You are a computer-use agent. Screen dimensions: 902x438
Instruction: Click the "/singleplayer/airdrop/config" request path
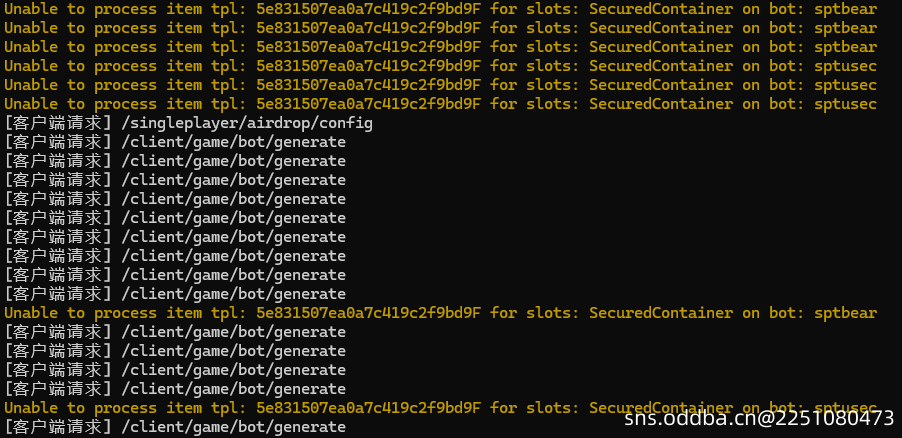coord(246,123)
